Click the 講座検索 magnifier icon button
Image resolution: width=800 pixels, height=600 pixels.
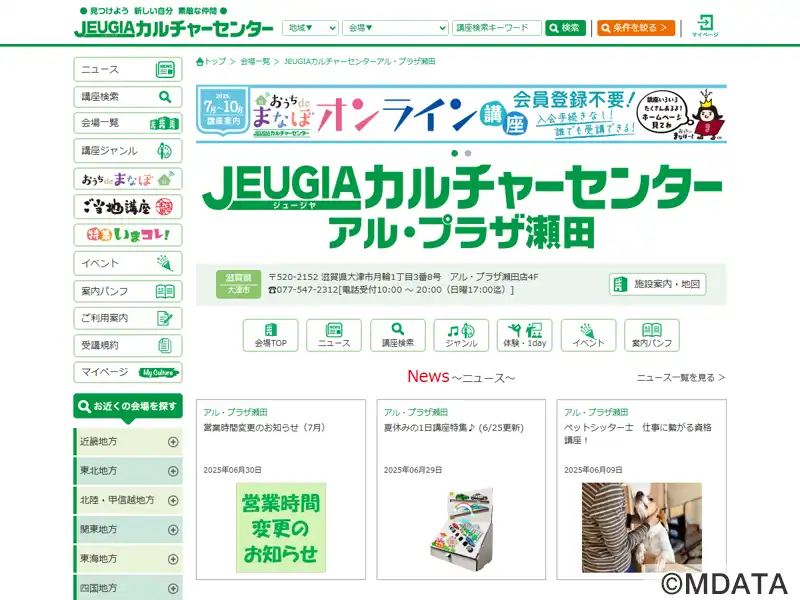(x=397, y=335)
